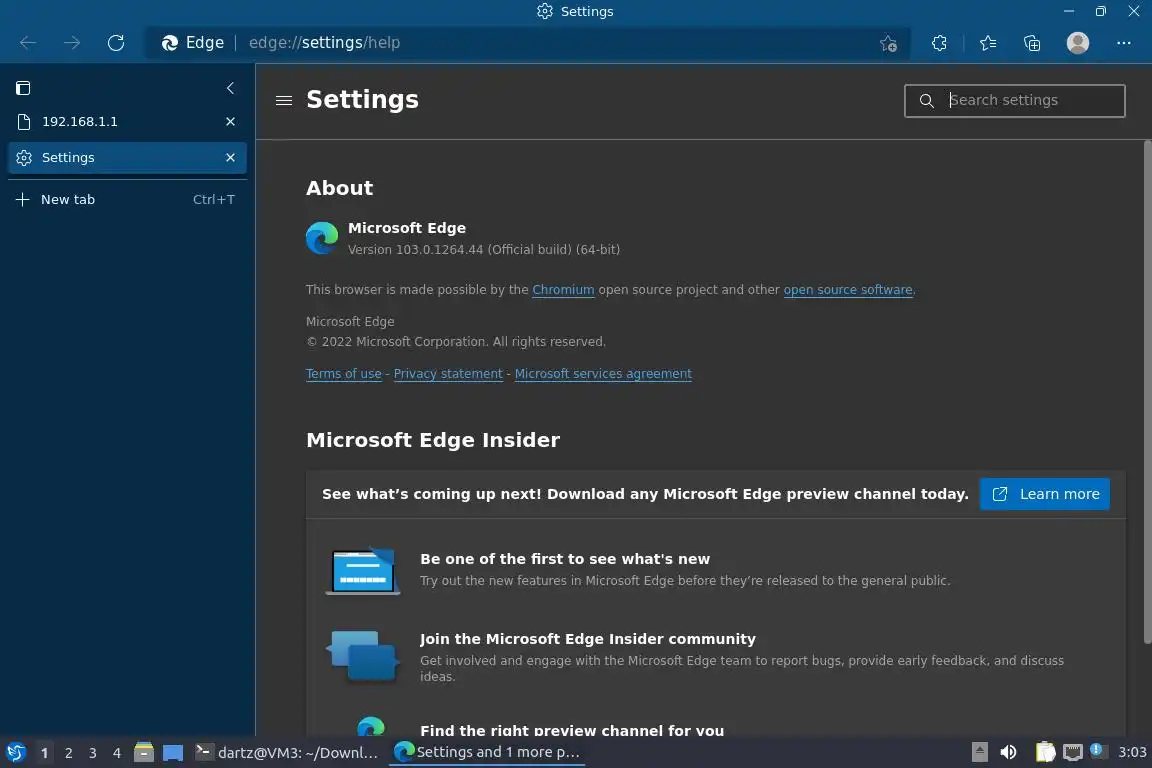Image resolution: width=1152 pixels, height=768 pixels.
Task: Collapse the vertical tabs pane
Action: 230,88
